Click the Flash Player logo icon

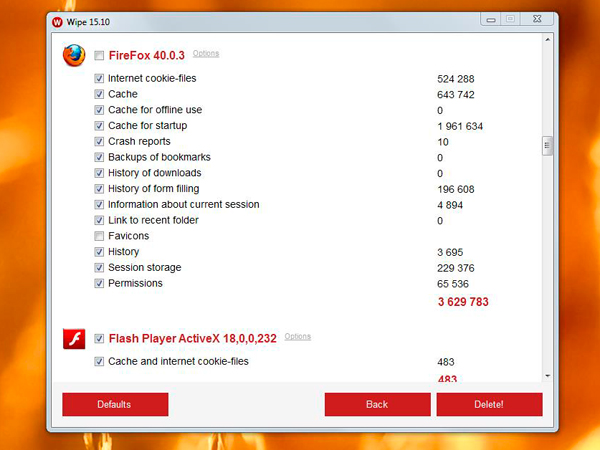click(74, 339)
